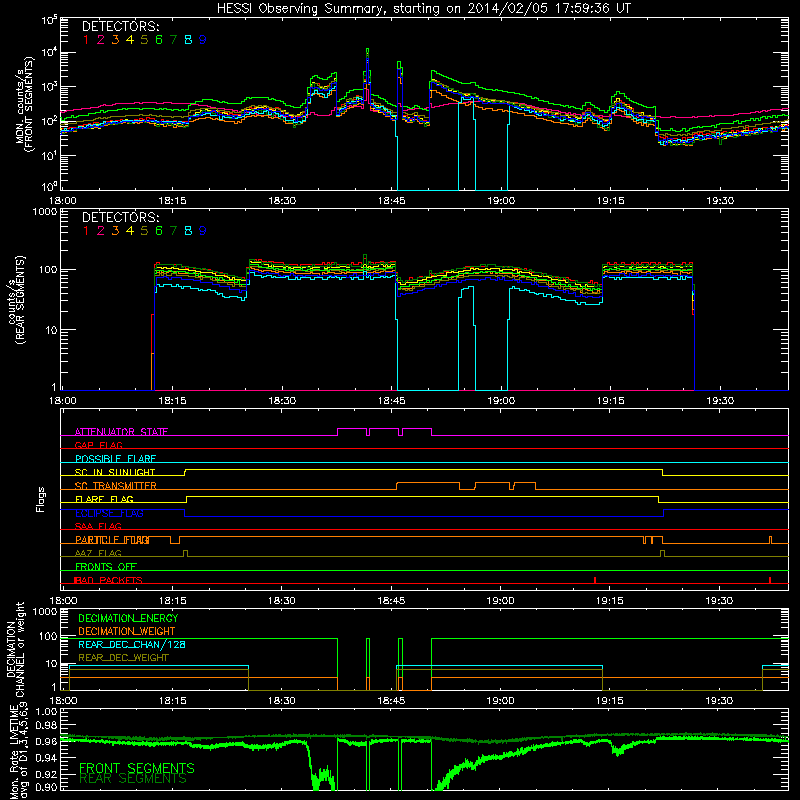This screenshot has height=800, width=800.
Task: Click the FRONT SEGMENTS livetime legend label
Action: click(137, 768)
